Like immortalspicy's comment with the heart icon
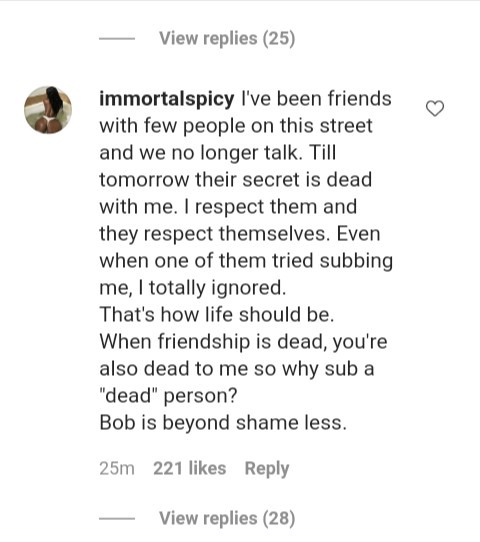Screen dimensions: 480x542 click(x=435, y=109)
